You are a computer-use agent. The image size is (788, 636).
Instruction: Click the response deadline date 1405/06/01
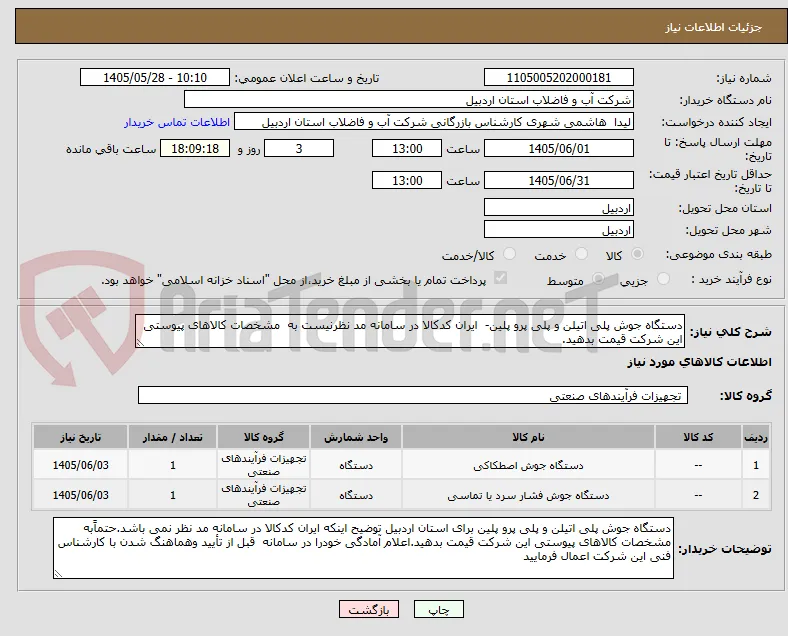[x=558, y=149]
